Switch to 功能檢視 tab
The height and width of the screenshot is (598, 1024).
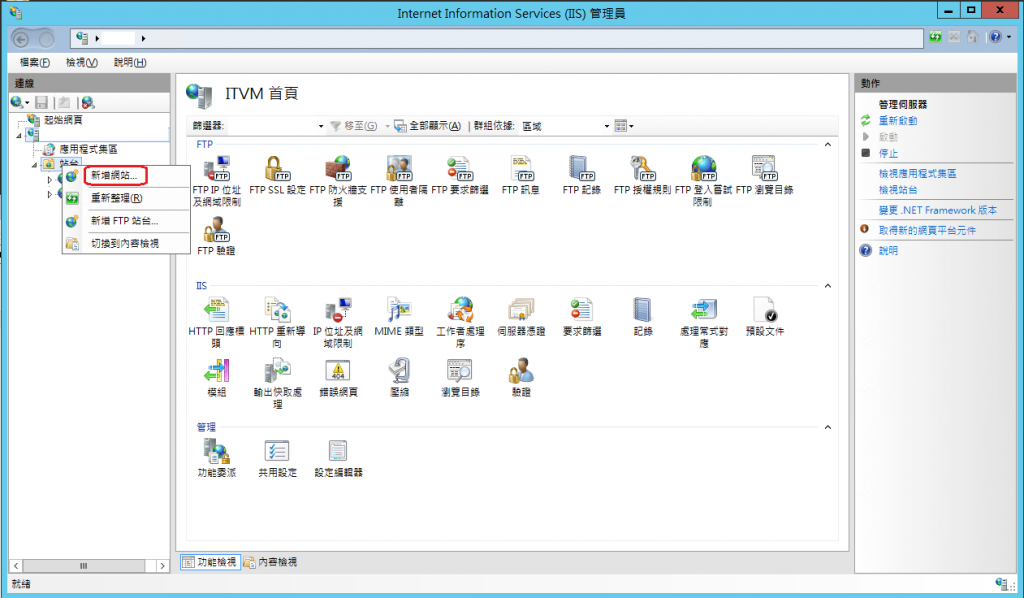click(210, 561)
